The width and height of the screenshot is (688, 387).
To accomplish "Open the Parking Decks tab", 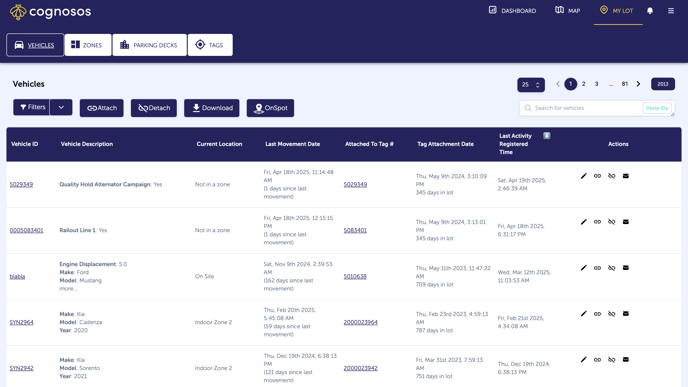I will click(x=150, y=45).
